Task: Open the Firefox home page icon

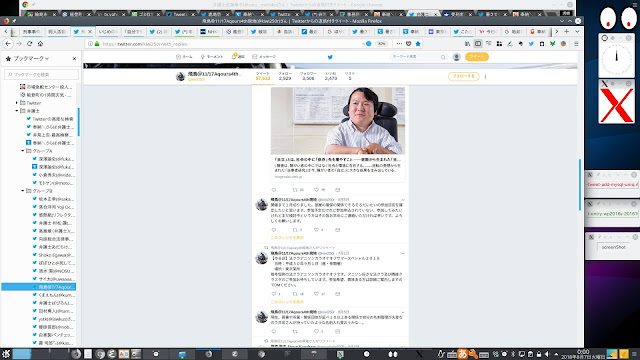Action: tap(40, 44)
